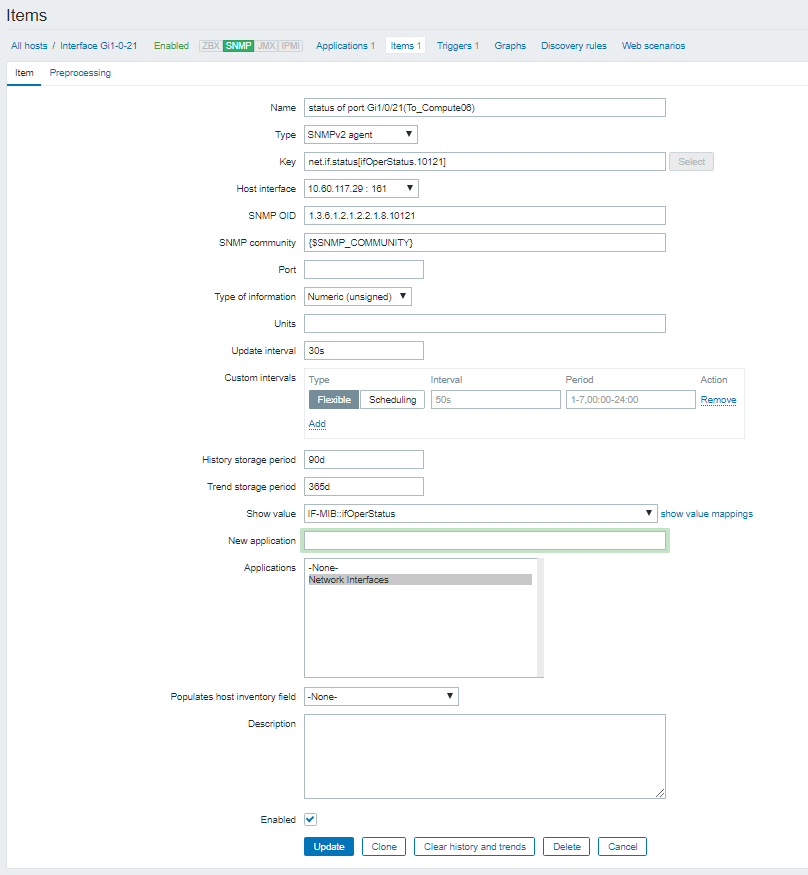808x875 pixels.
Task: Switch custom interval to Scheduling
Action: tap(392, 400)
